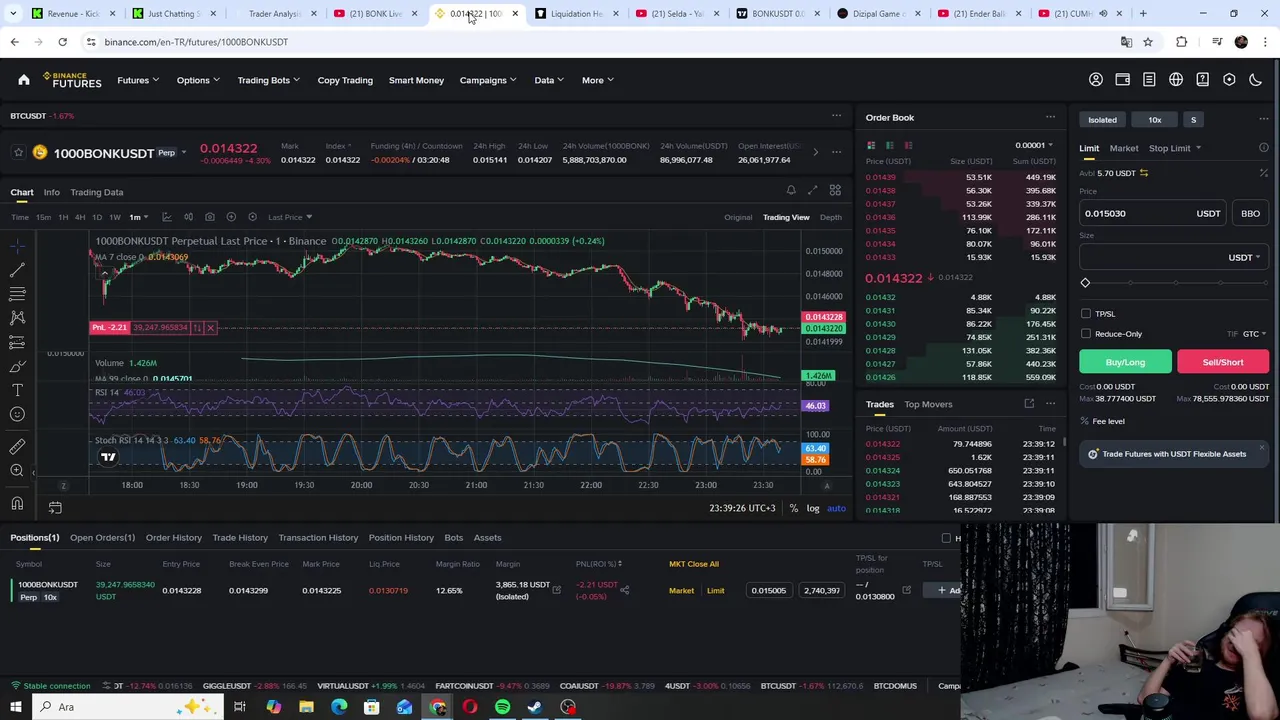Open the wallet icon in header
1280x720 pixels.
click(1122, 80)
